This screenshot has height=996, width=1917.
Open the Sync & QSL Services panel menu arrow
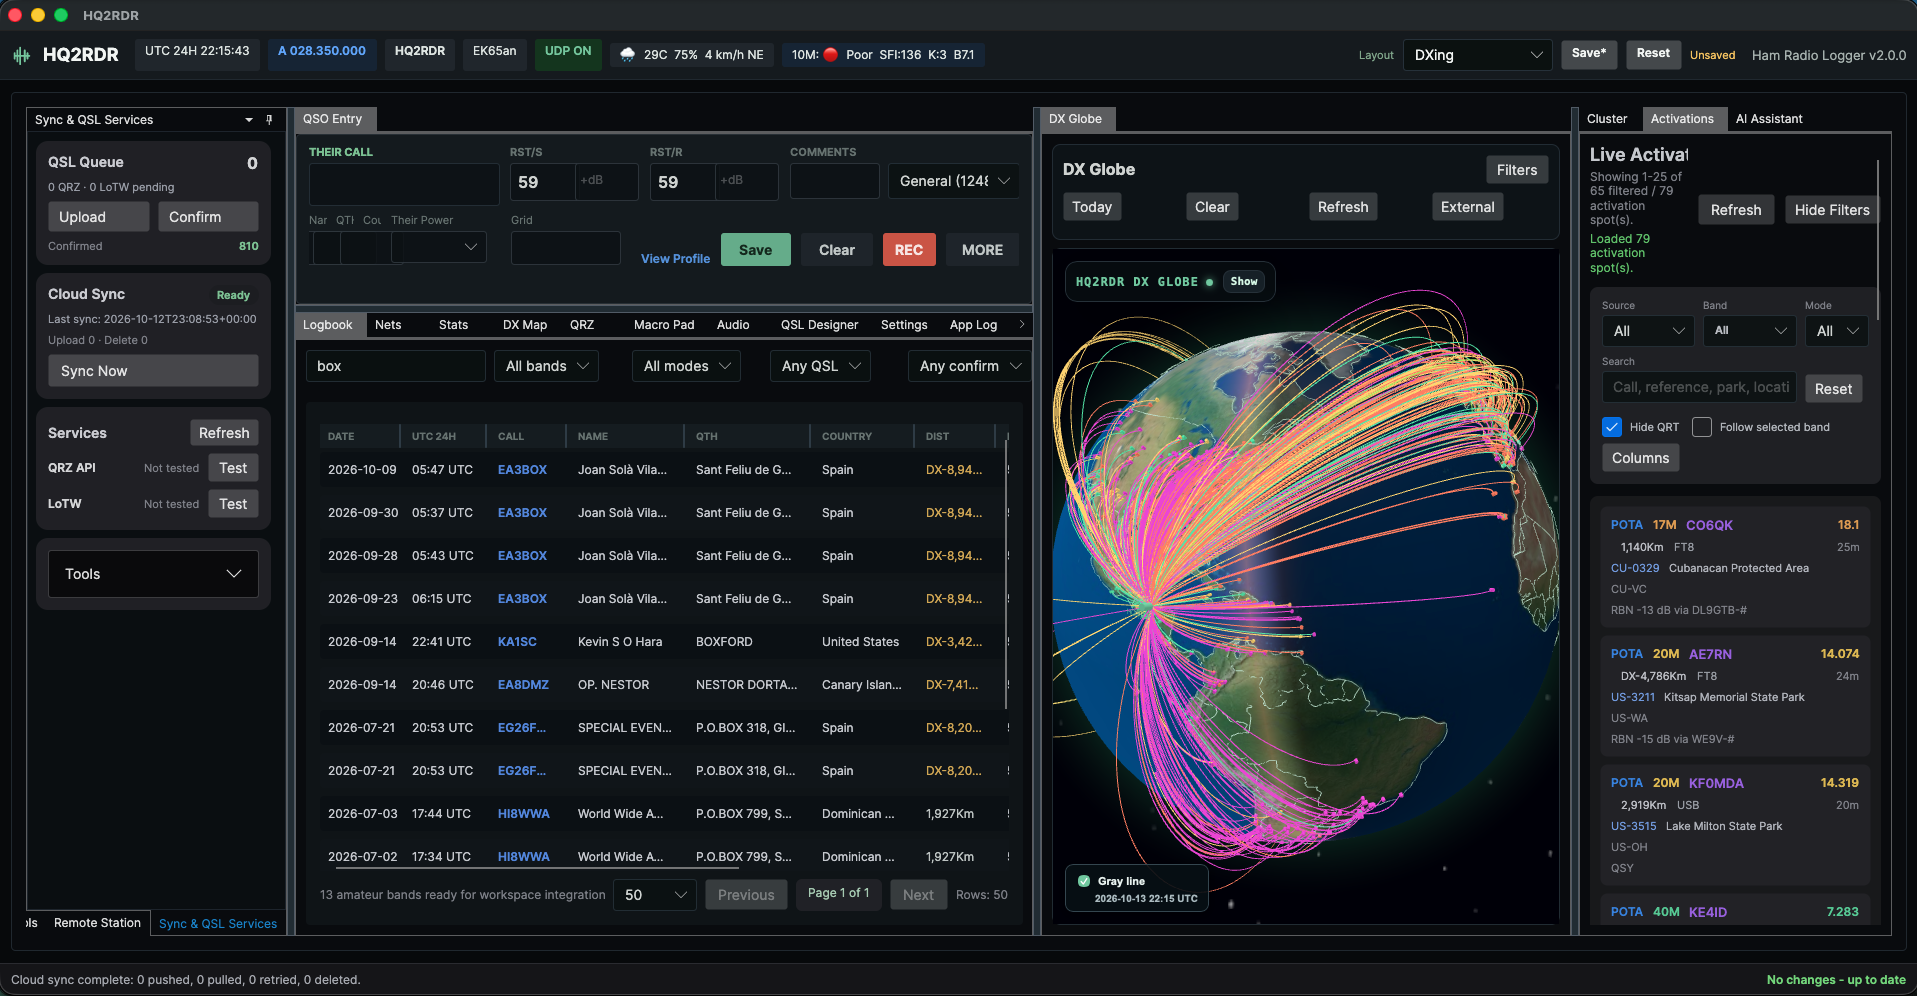[249, 119]
